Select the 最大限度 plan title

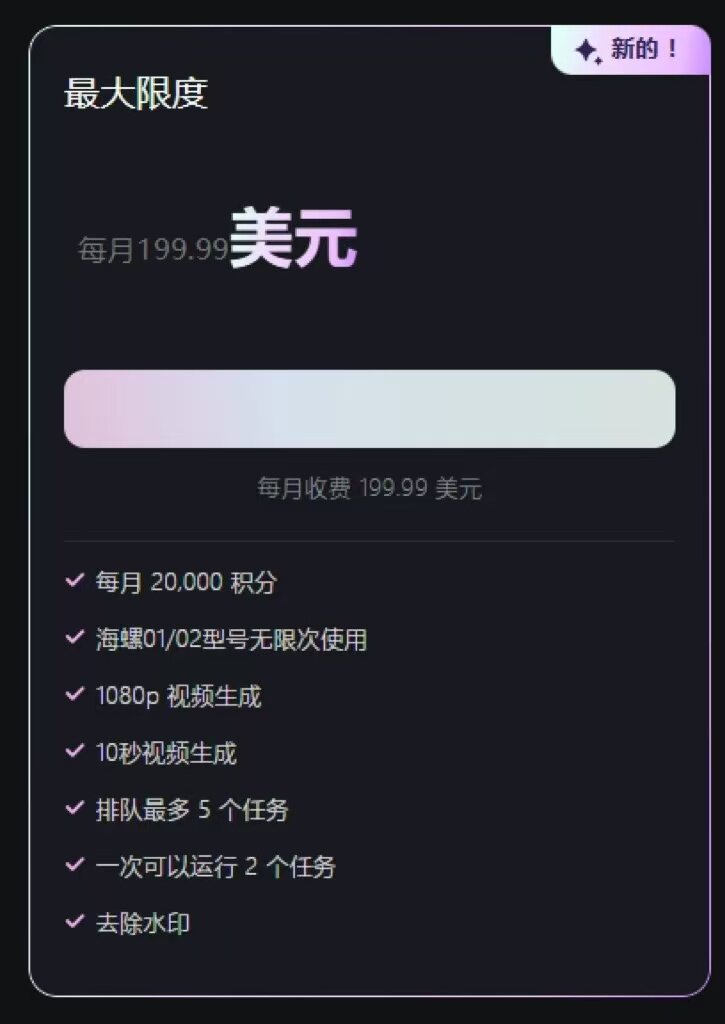click(136, 94)
